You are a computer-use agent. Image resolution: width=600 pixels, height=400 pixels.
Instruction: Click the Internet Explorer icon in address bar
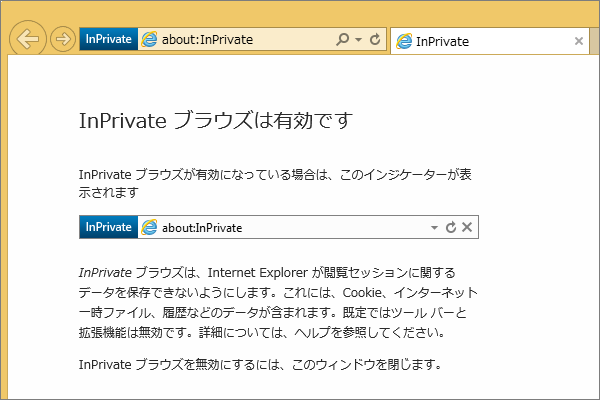149,39
